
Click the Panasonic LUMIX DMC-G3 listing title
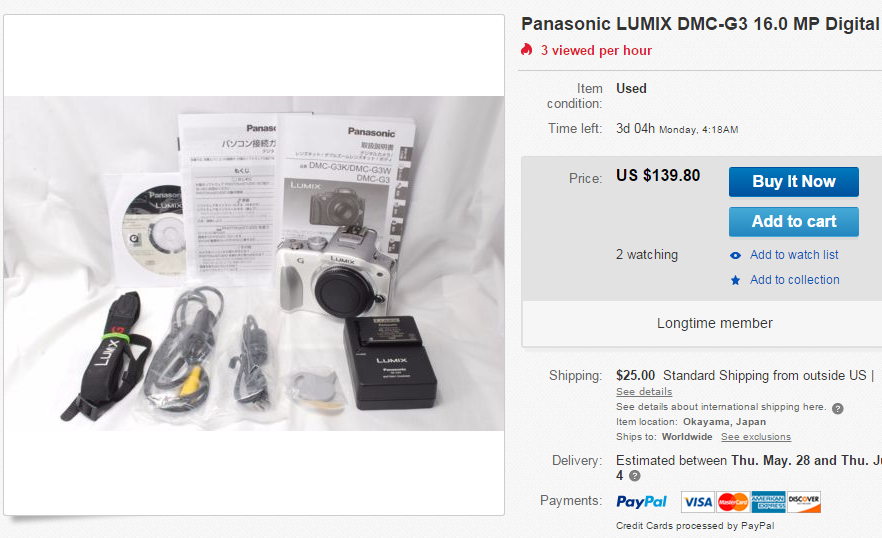[x=701, y=24]
